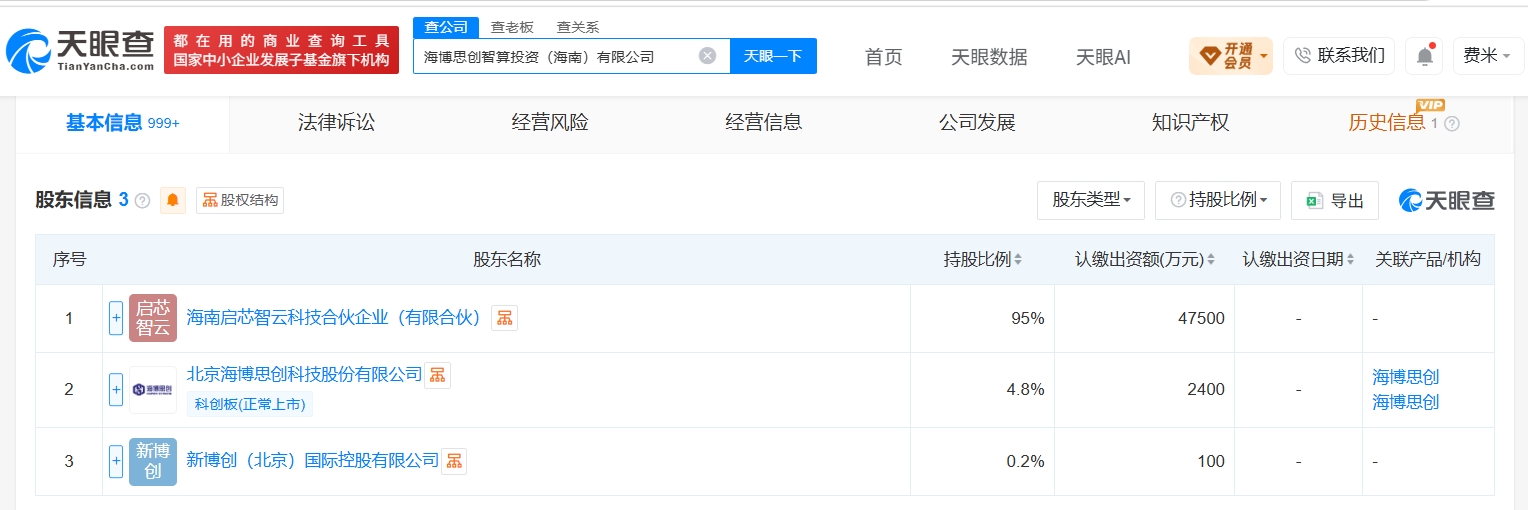
Task: Sort by 持股比例 column arrows
Action: point(1018,260)
